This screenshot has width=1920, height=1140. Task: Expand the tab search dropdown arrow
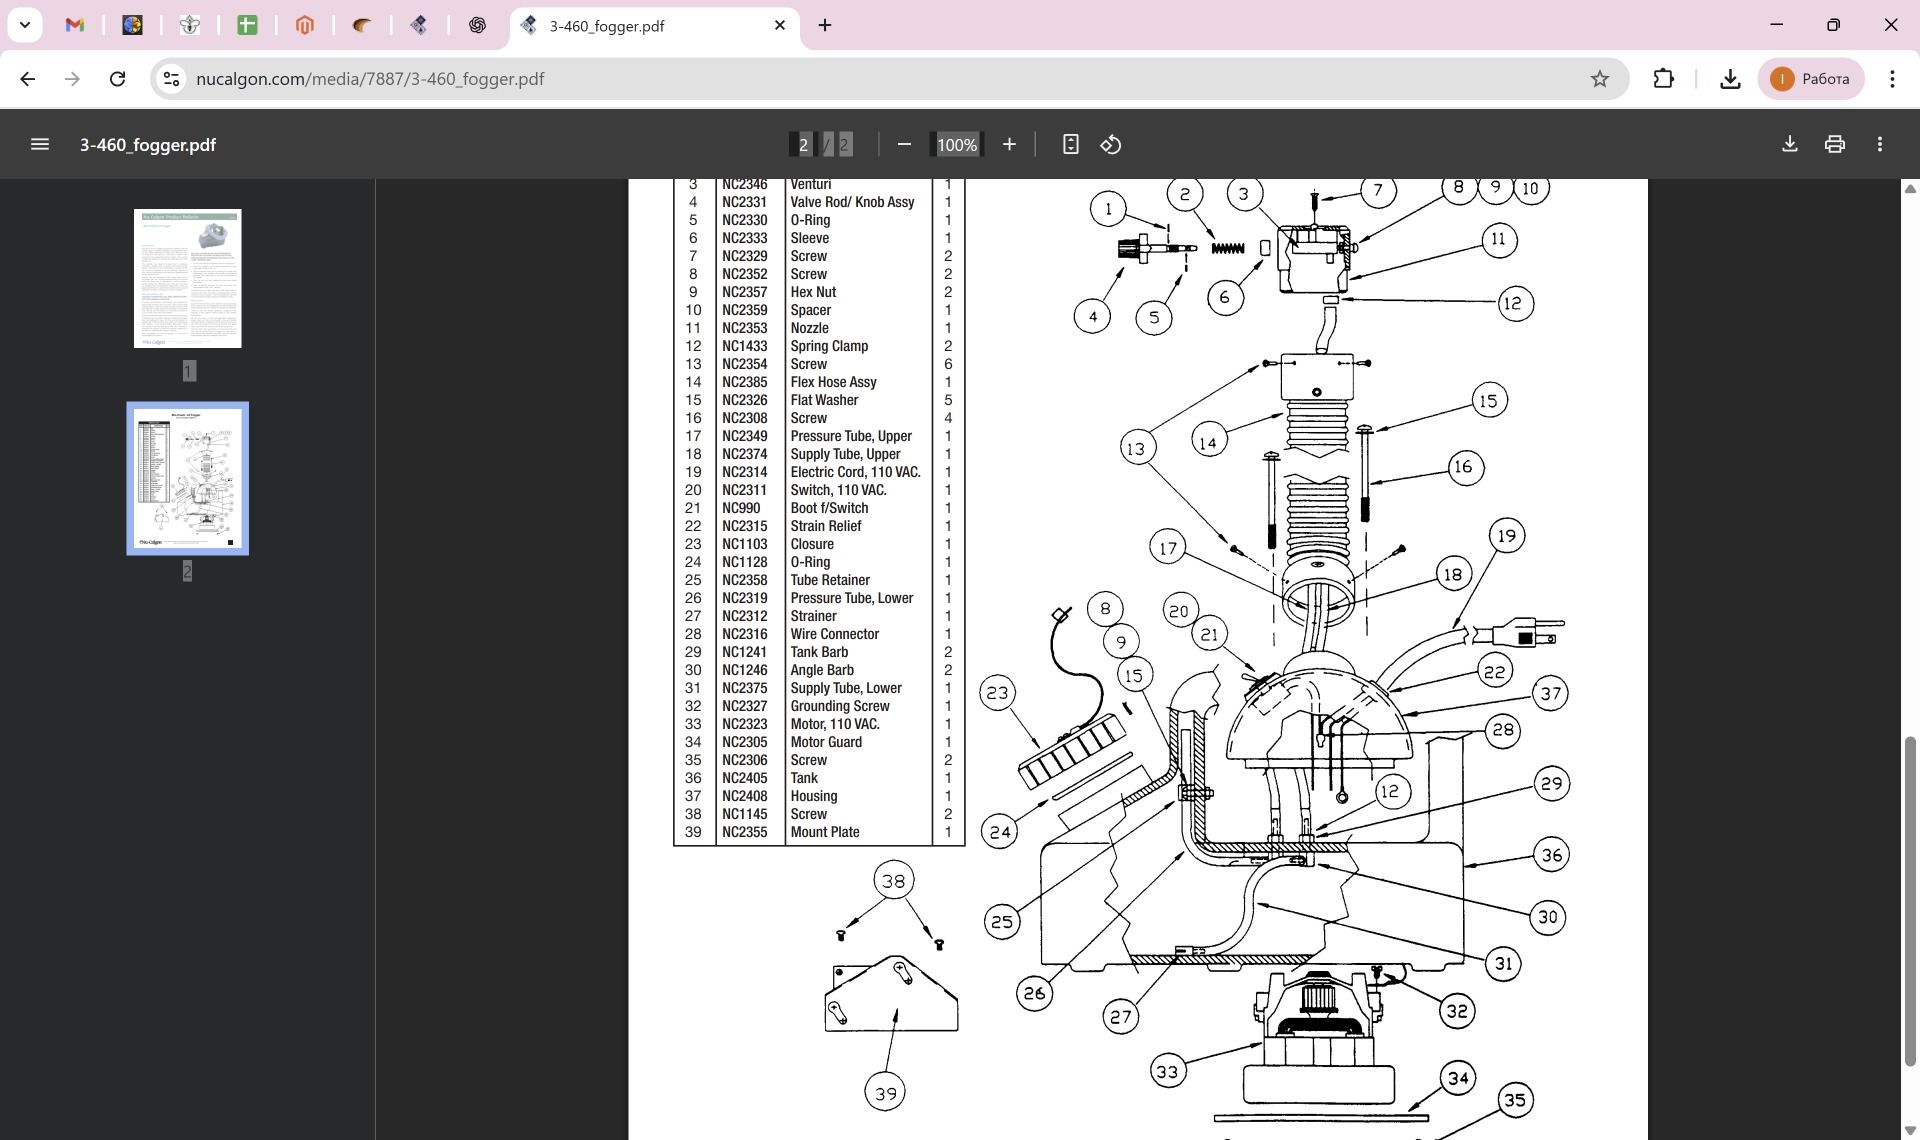pyautogui.click(x=25, y=25)
